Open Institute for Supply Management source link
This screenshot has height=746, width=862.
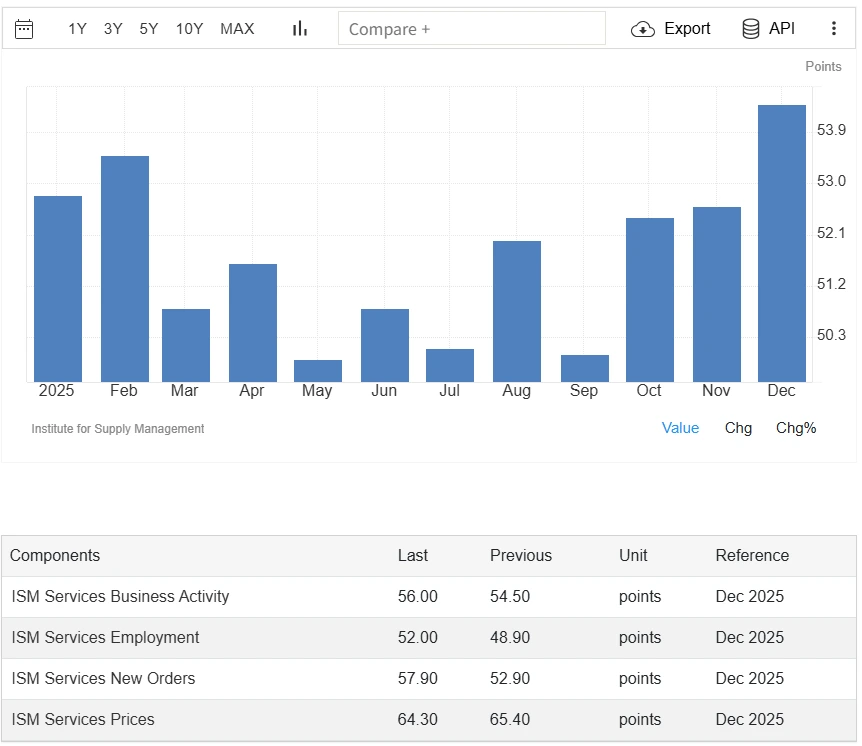[x=118, y=429]
